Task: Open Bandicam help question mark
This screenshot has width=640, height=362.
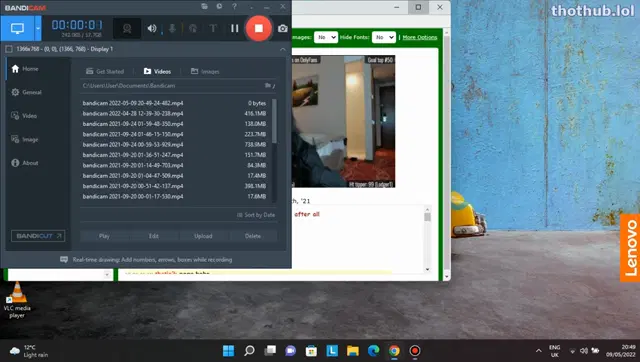Action: 234,6
